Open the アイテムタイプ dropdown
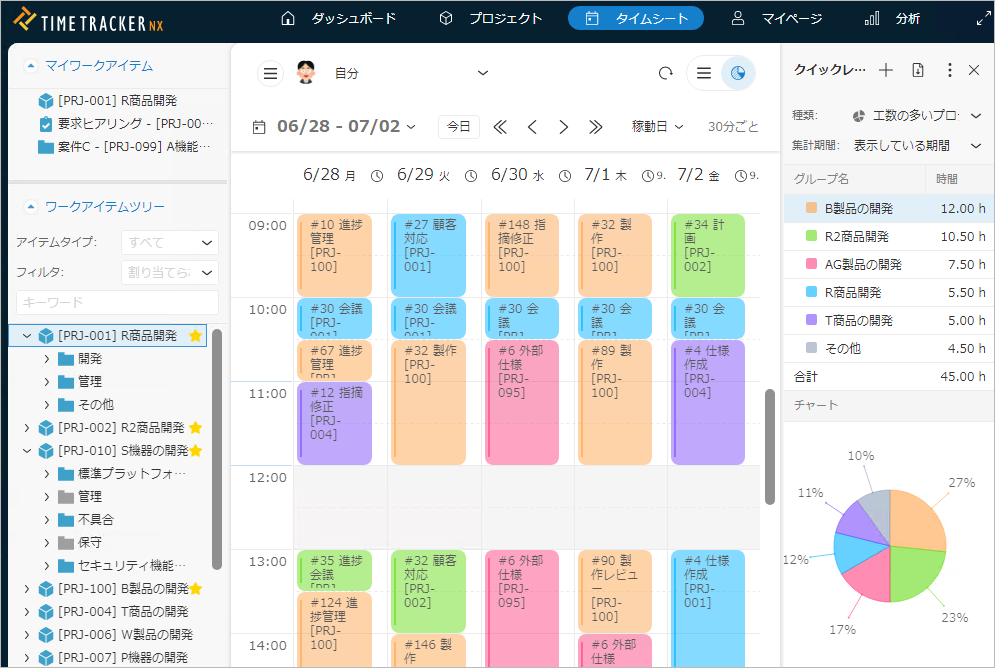 [169, 242]
